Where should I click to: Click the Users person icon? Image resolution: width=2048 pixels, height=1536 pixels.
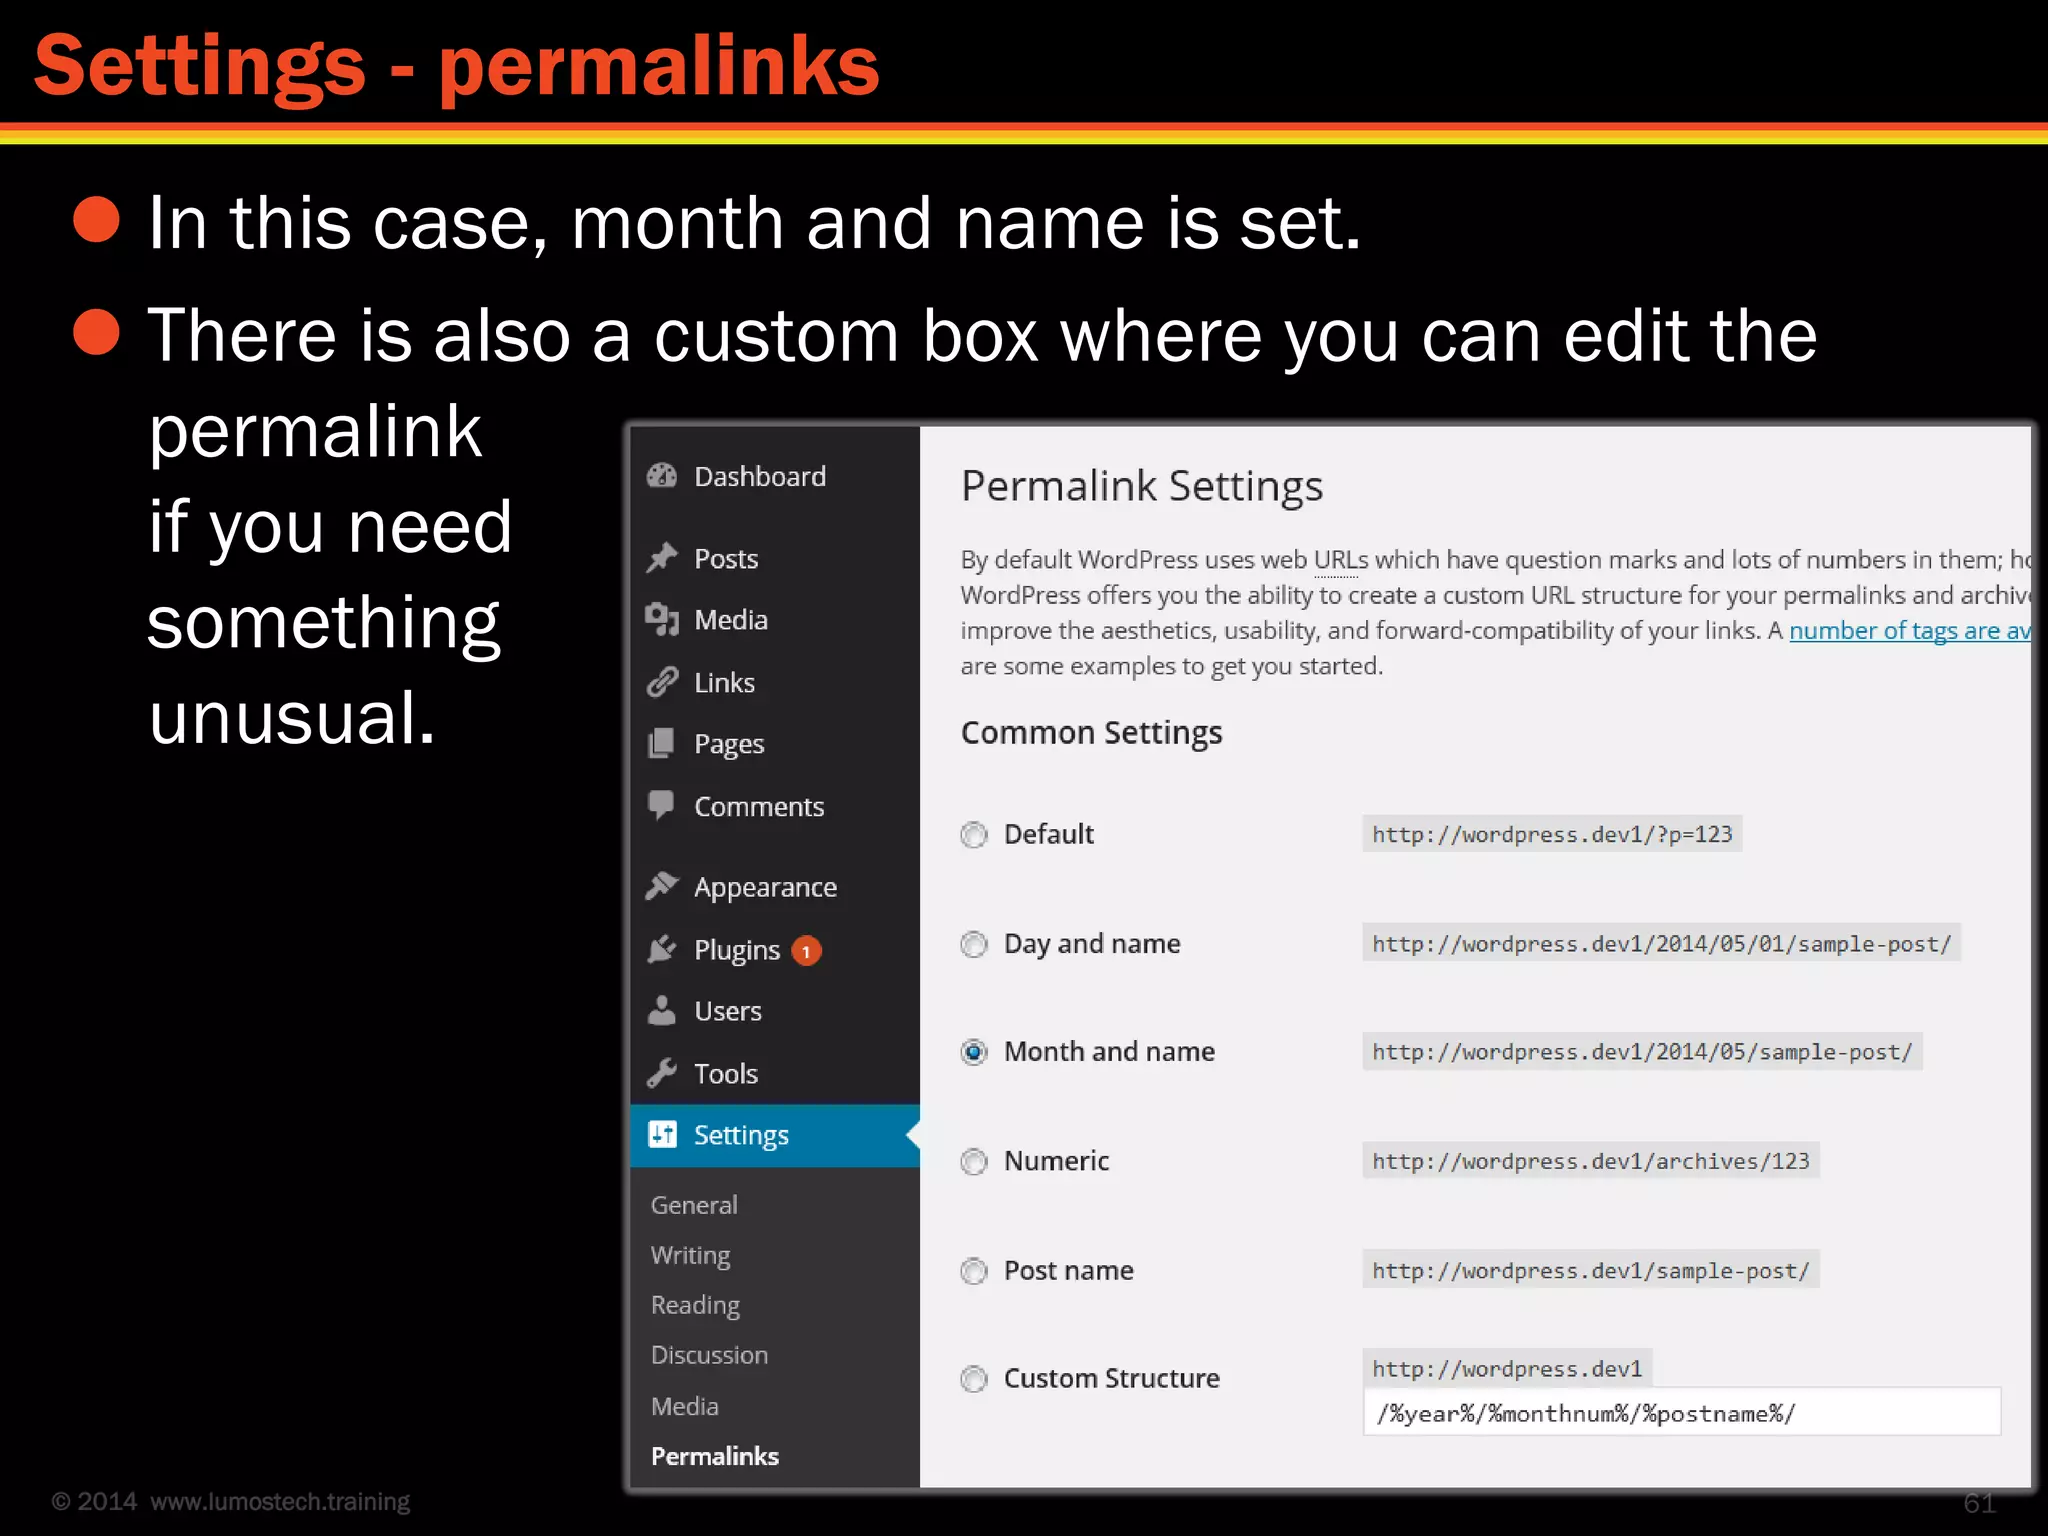[662, 1011]
